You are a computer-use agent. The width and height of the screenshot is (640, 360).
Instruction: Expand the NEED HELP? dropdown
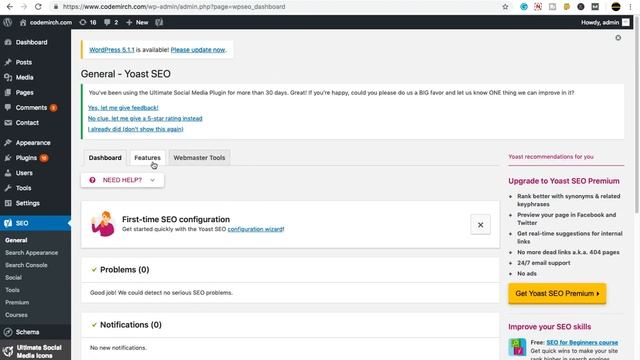[122, 180]
